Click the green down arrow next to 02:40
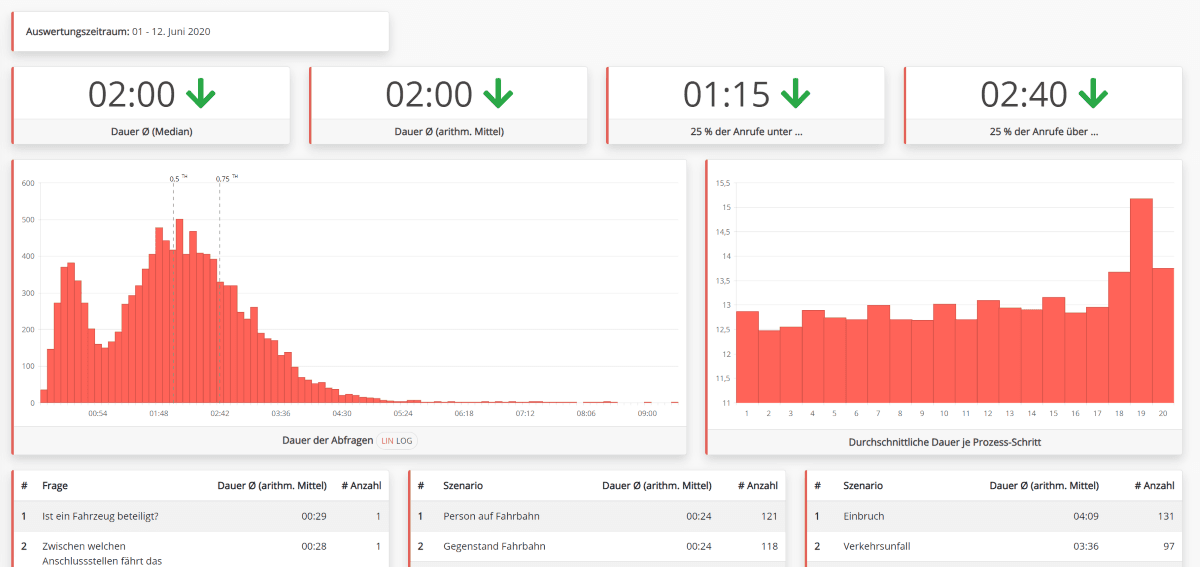Screen dimensions: 1200x567 1093,94
